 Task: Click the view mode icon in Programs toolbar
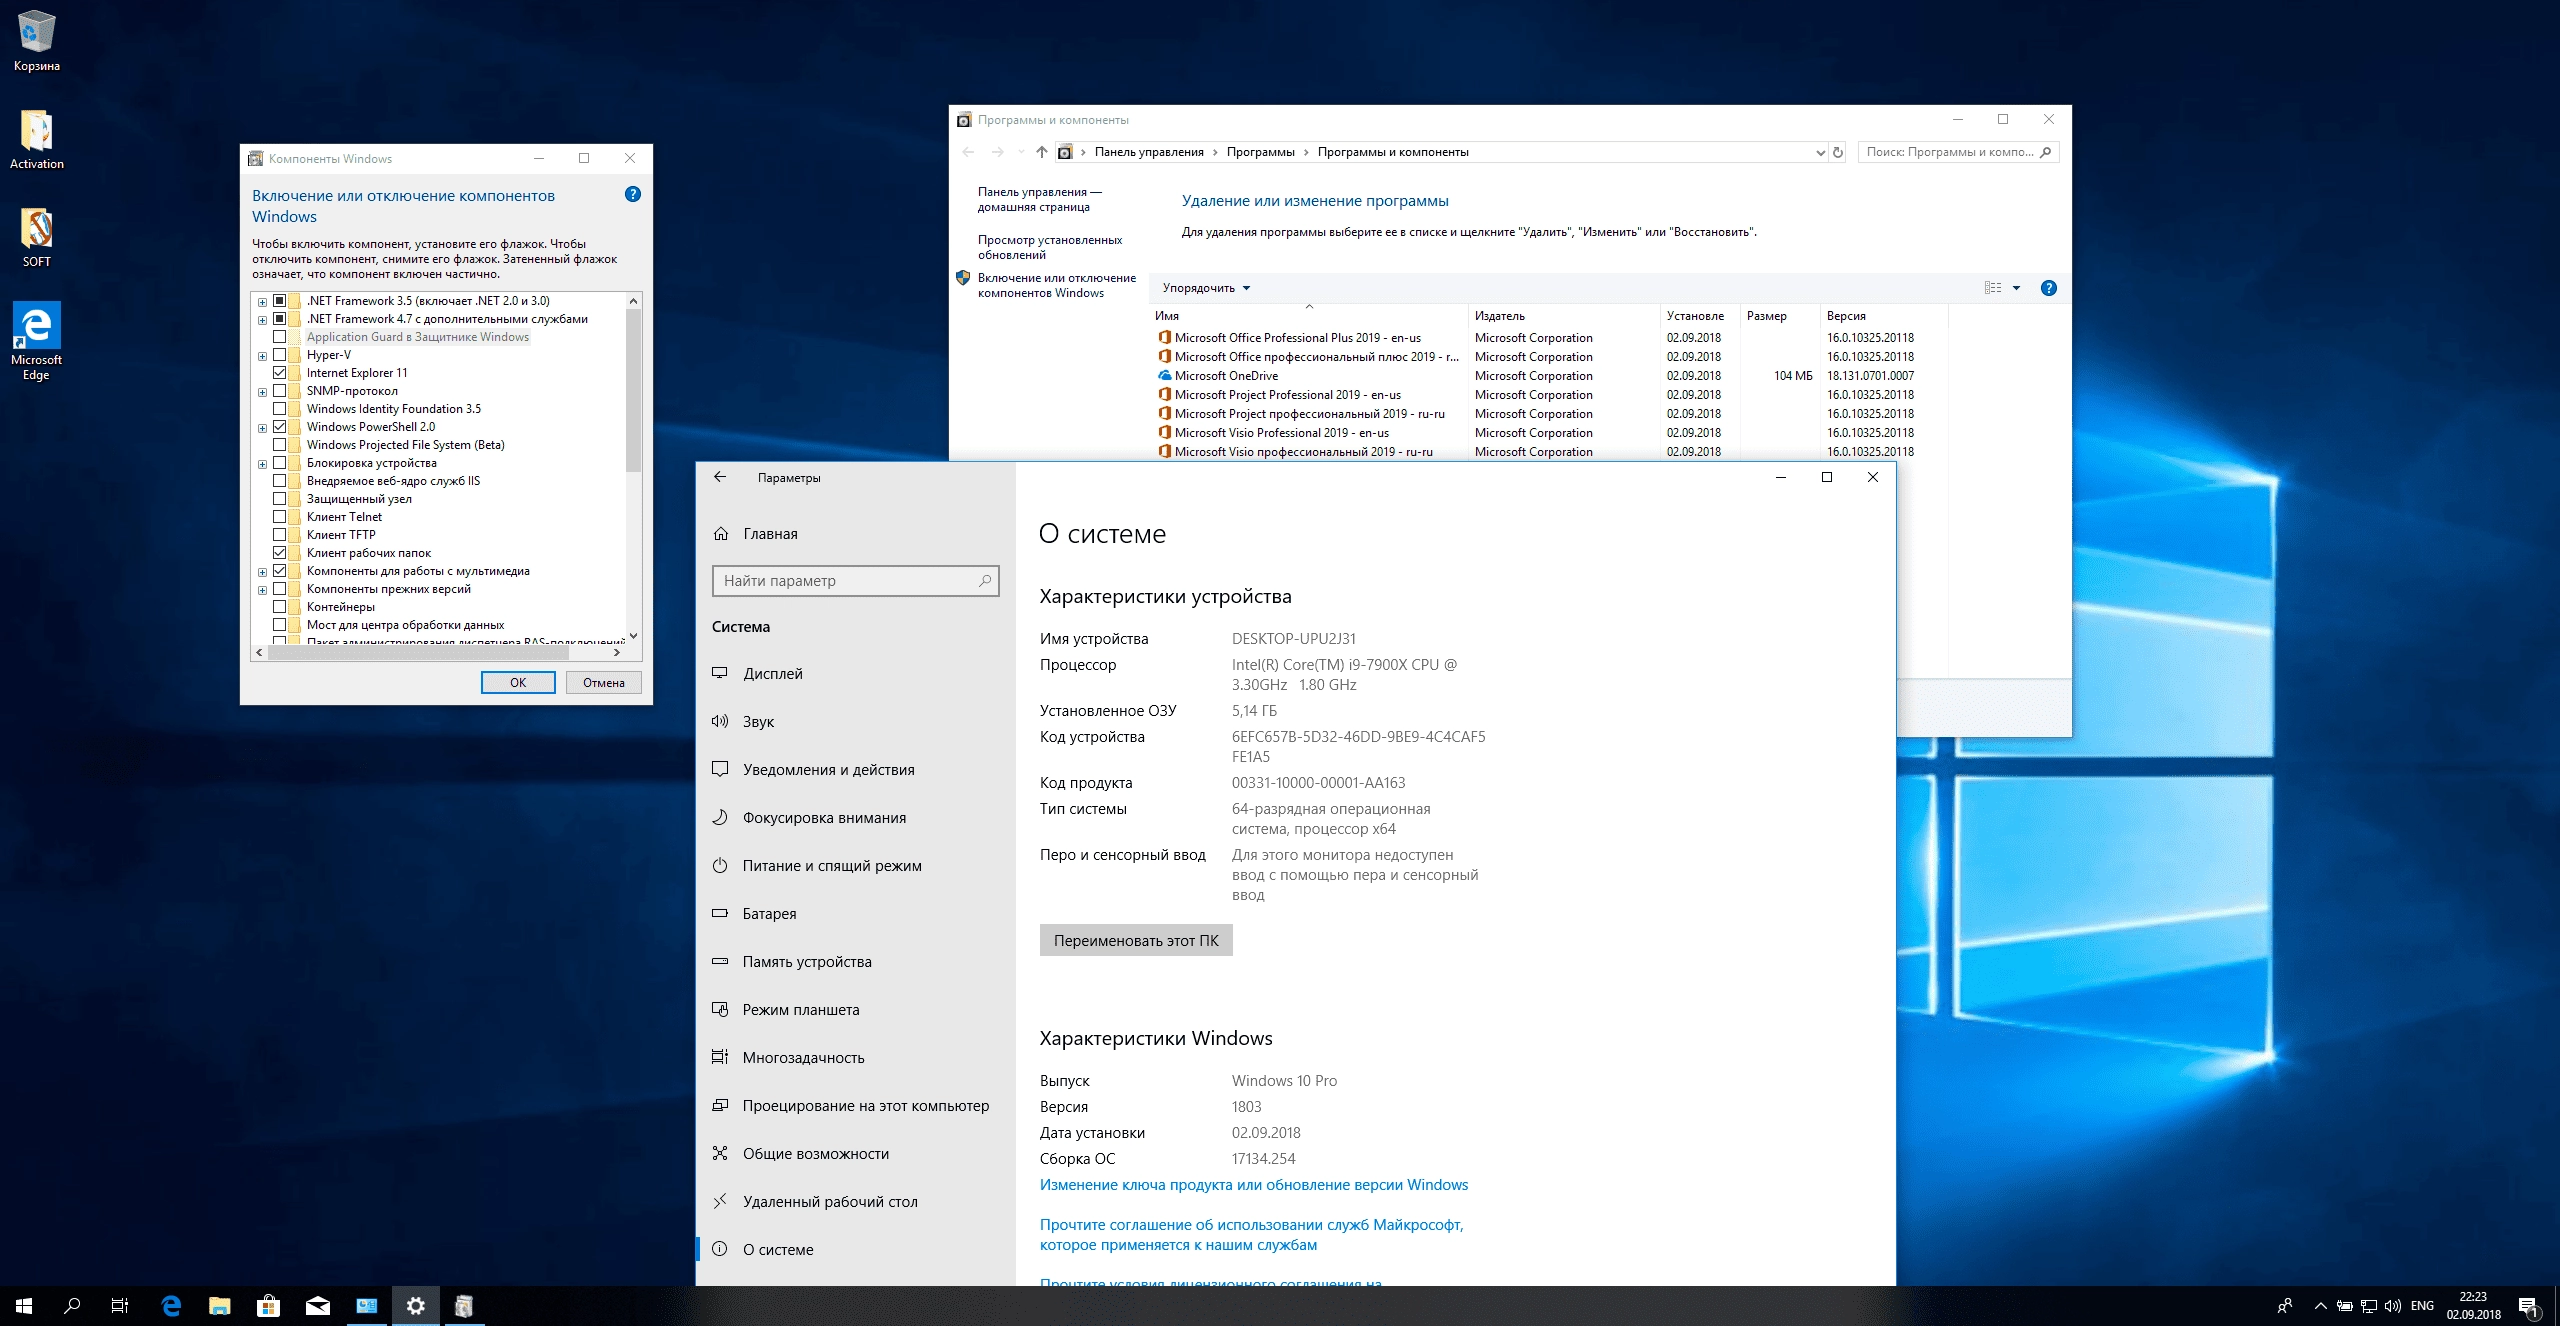[x=1992, y=288]
